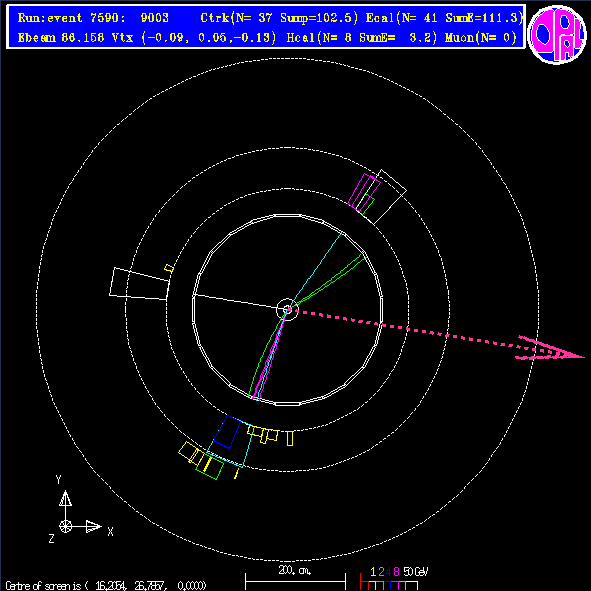
Task: Click the vertex circle at the detector center
Action: coord(288,310)
